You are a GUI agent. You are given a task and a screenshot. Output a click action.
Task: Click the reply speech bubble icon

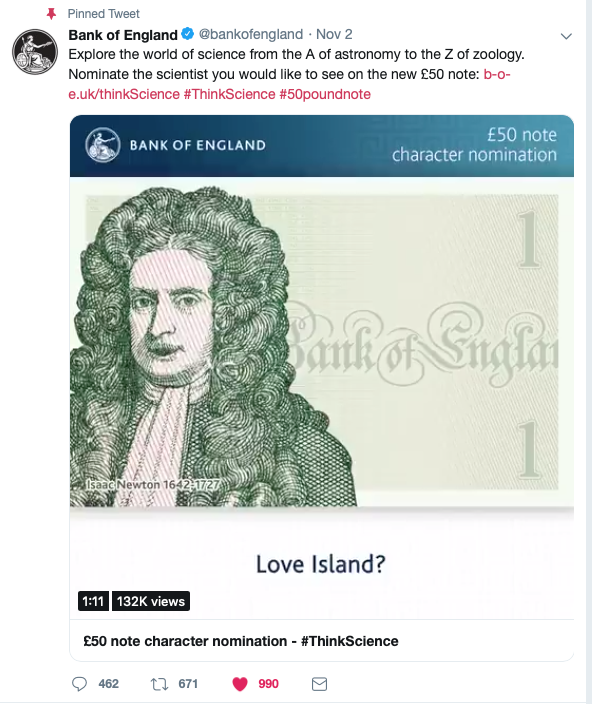click(x=79, y=684)
